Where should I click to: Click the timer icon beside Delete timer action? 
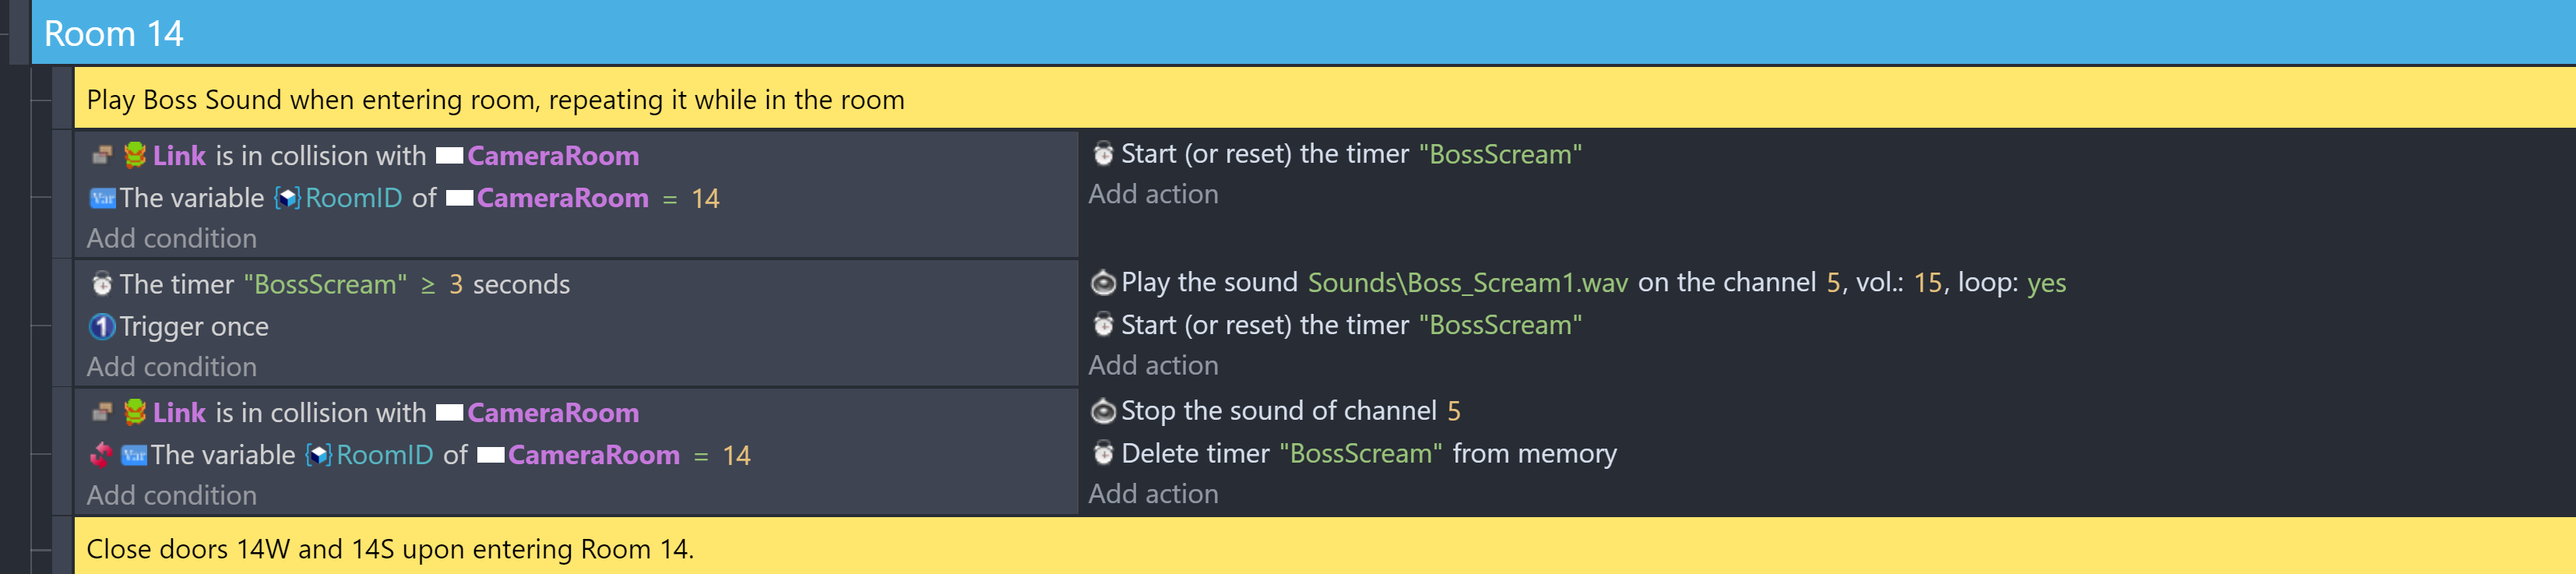[1103, 454]
